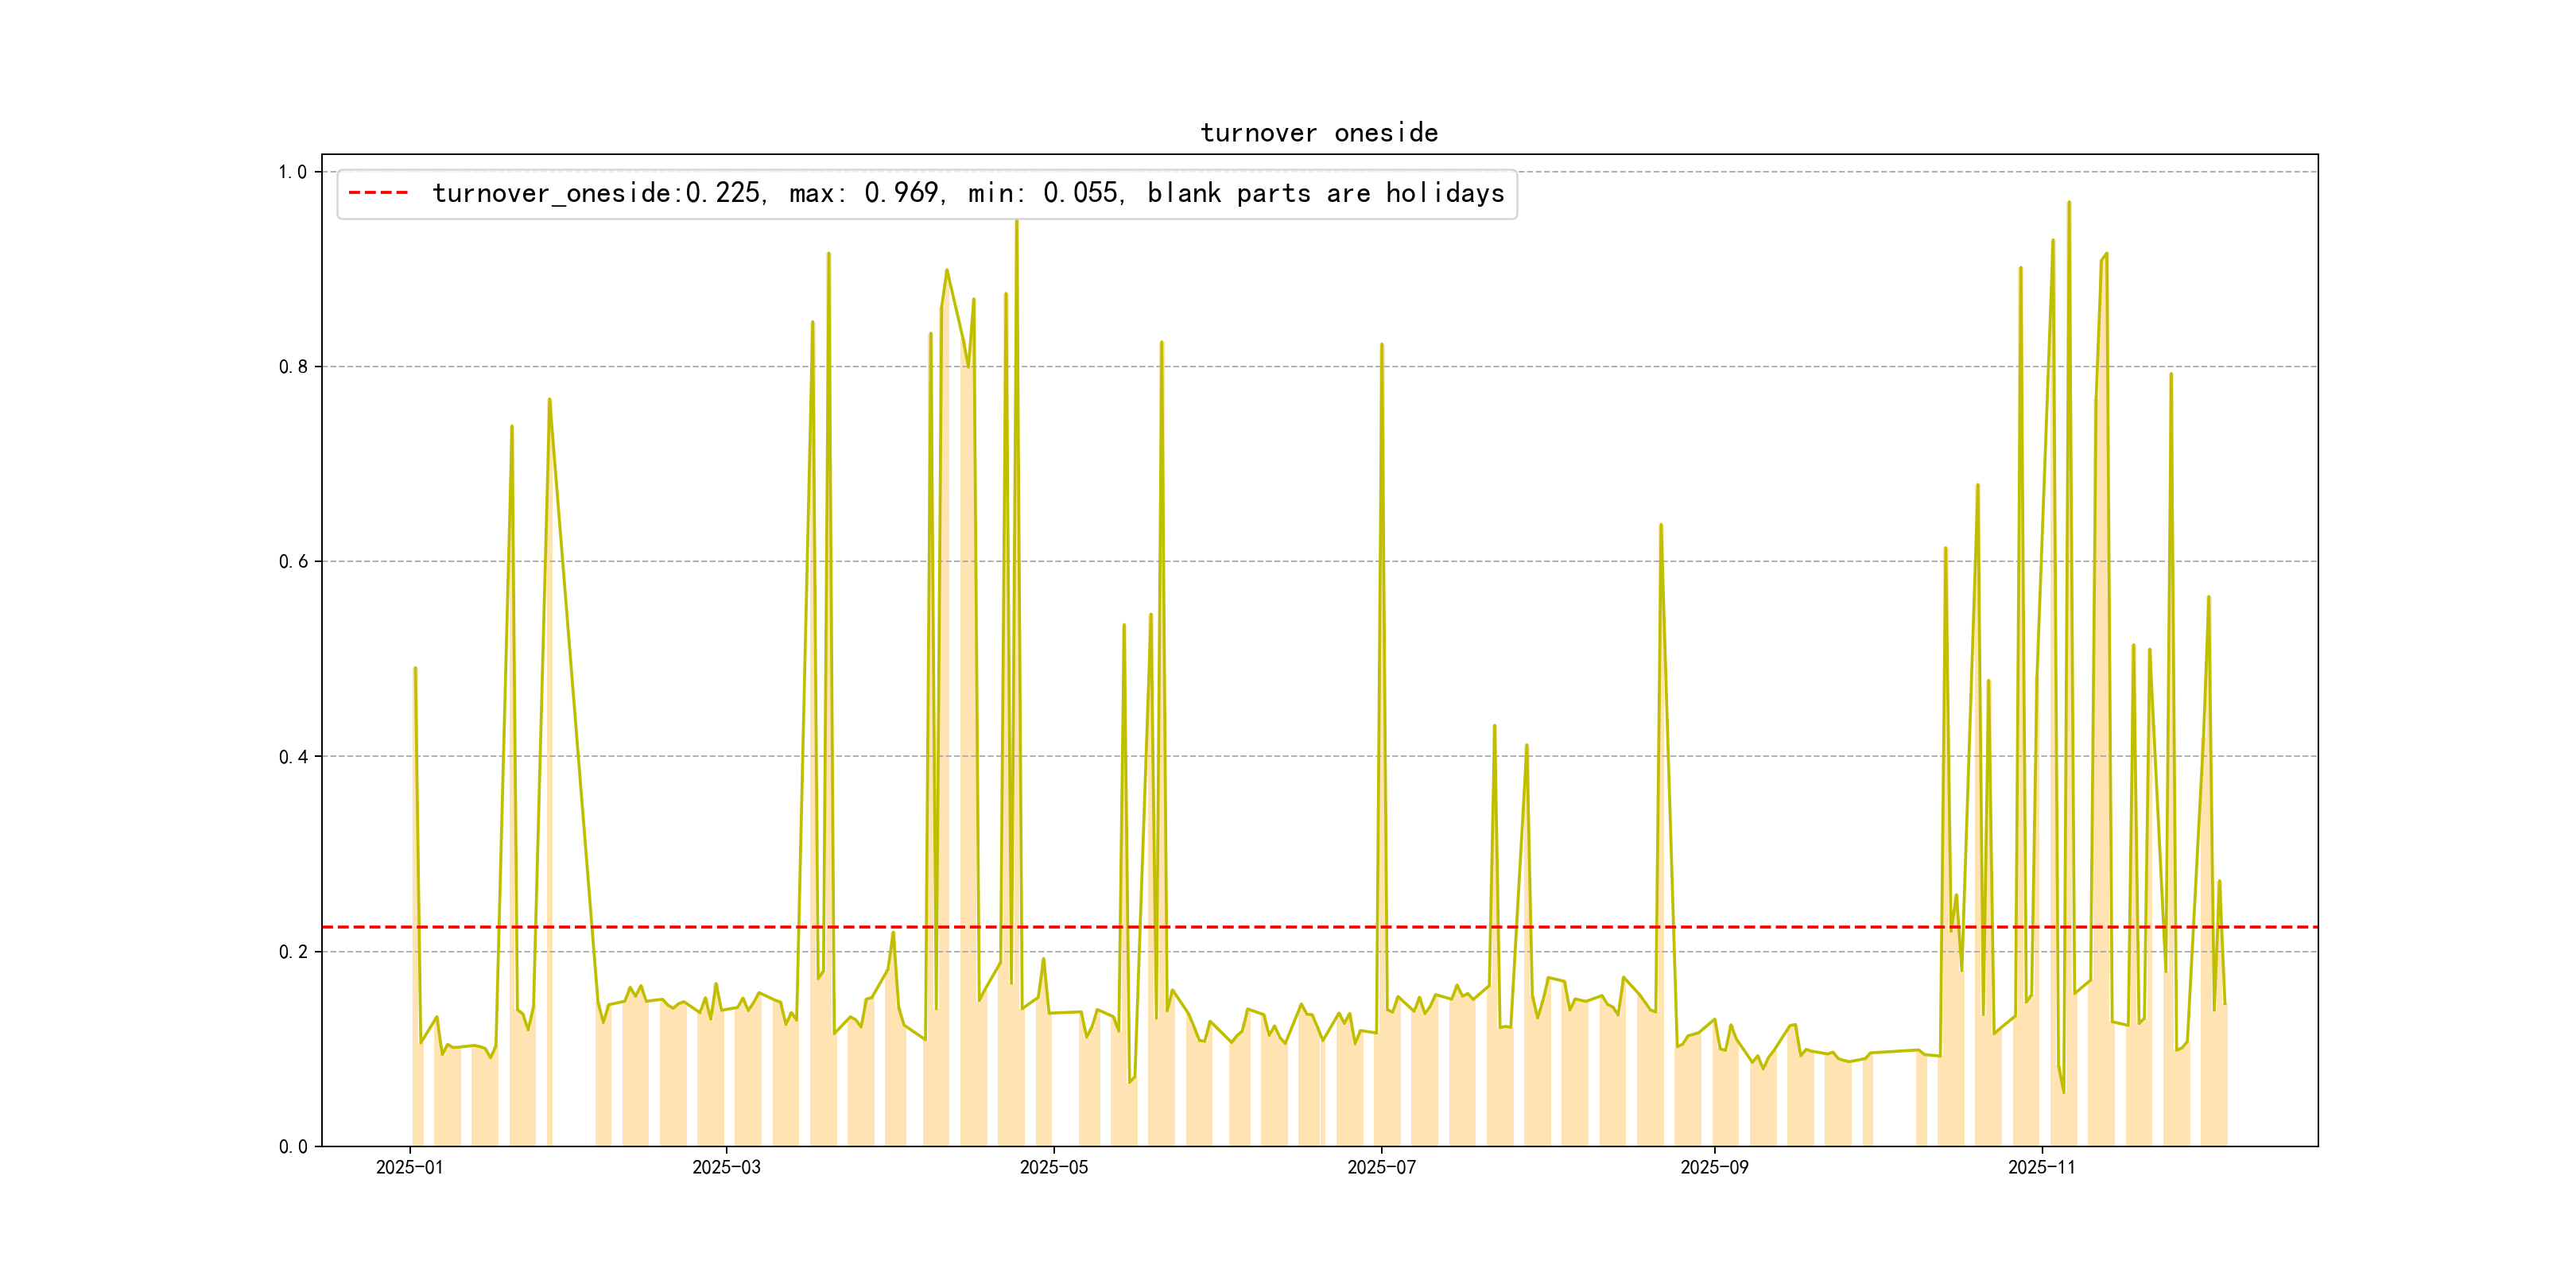Viewport: 2576px width, 1288px height.
Task: Click the y-axis label 0.2
Action: tap(292, 952)
